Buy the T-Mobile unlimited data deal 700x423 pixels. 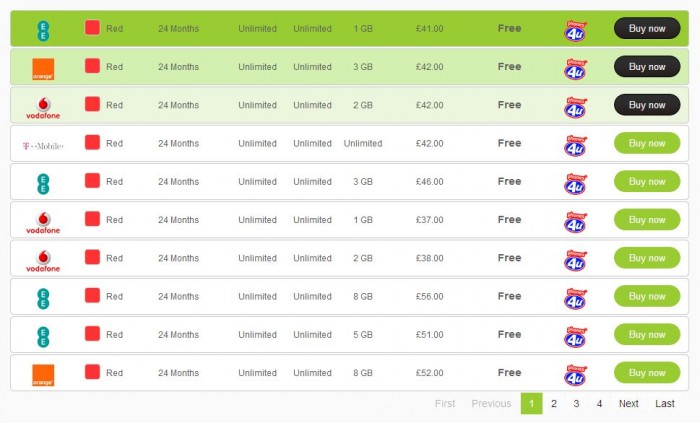pyautogui.click(x=646, y=143)
